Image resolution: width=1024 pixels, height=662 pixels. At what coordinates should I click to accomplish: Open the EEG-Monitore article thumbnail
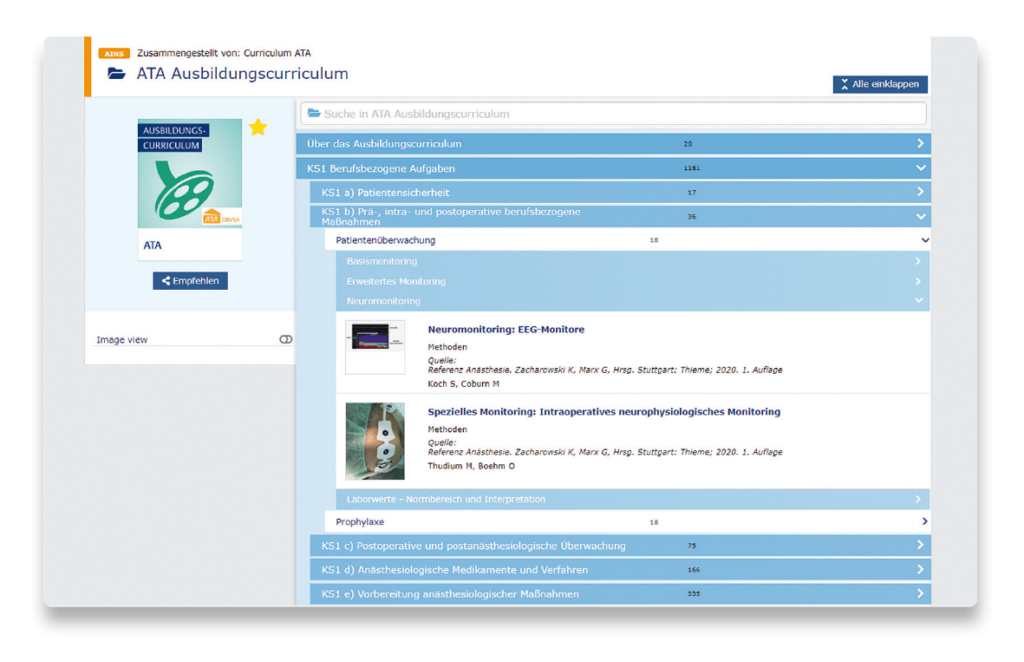(375, 347)
